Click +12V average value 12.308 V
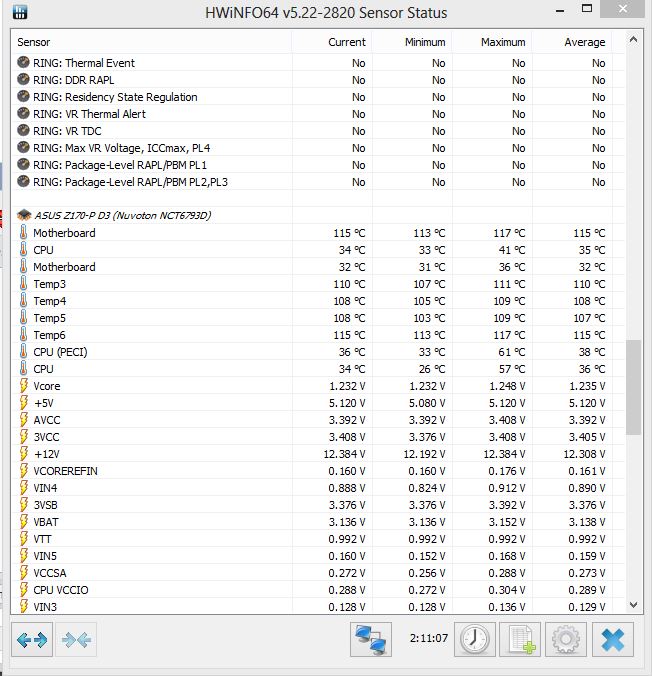 (x=584, y=454)
